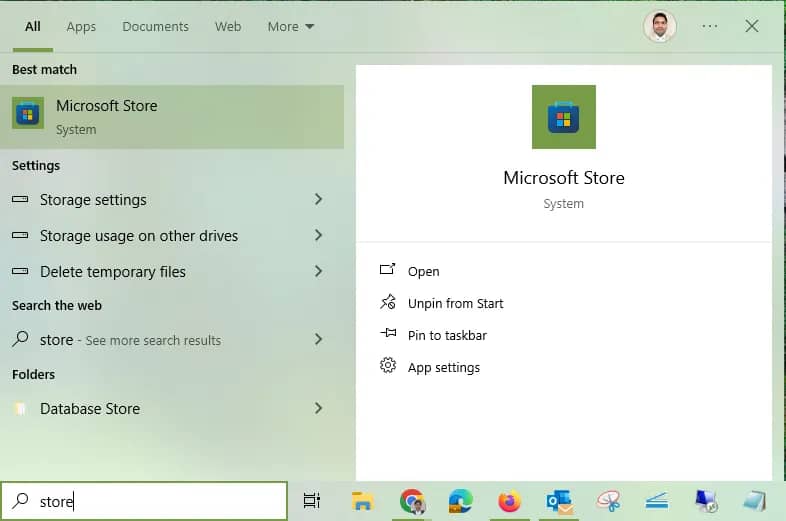Click the notepad-style icon at taskbar right end

[x=755, y=501]
